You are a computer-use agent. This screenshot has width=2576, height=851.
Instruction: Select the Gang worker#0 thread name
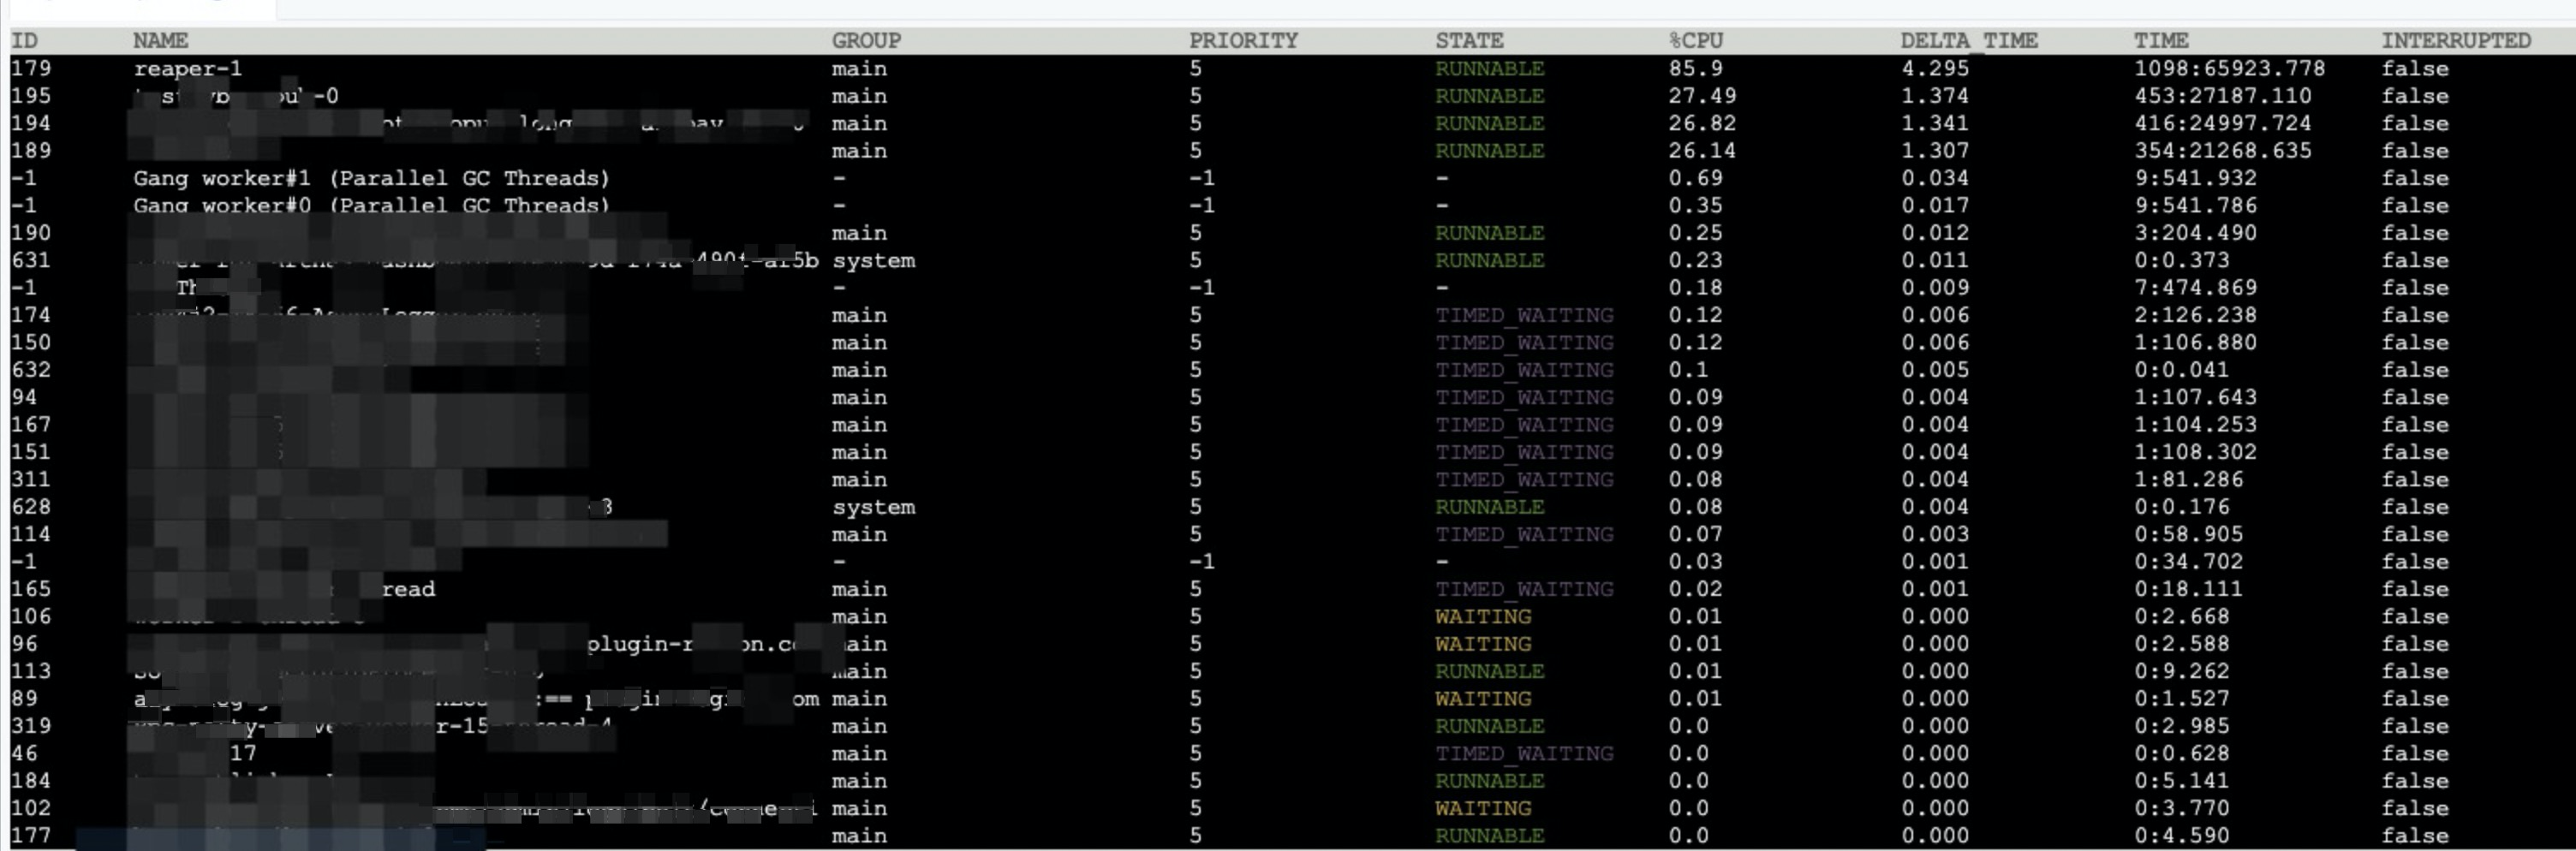[372, 206]
